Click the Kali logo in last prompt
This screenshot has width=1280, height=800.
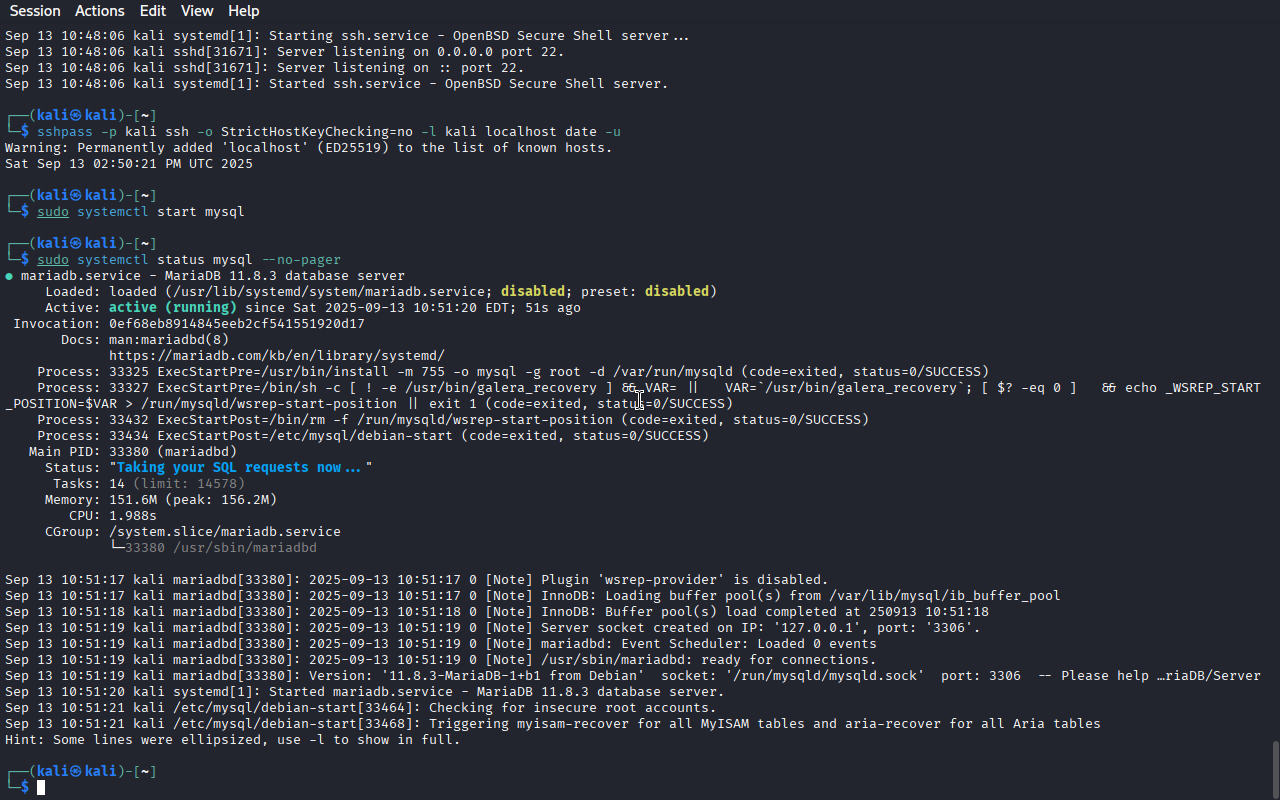[x=75, y=772]
